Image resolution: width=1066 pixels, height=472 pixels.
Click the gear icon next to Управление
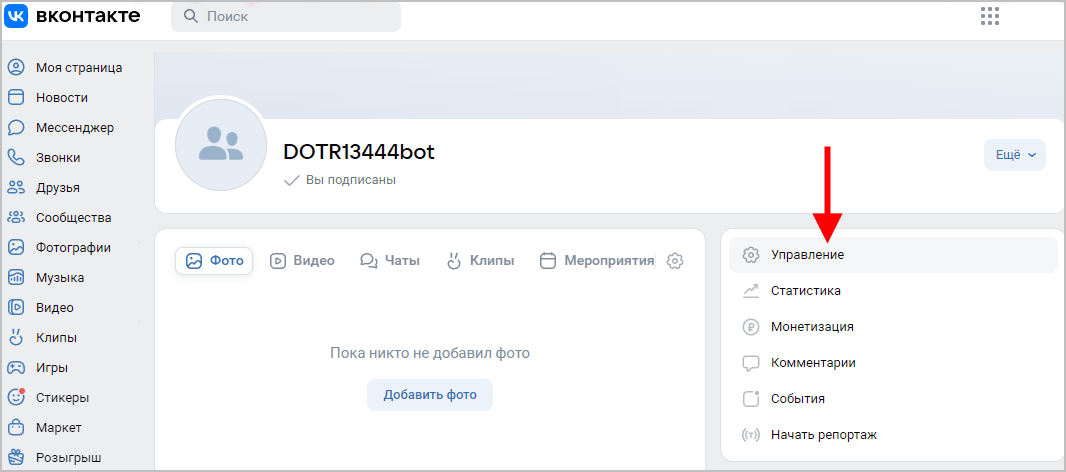[751, 255]
